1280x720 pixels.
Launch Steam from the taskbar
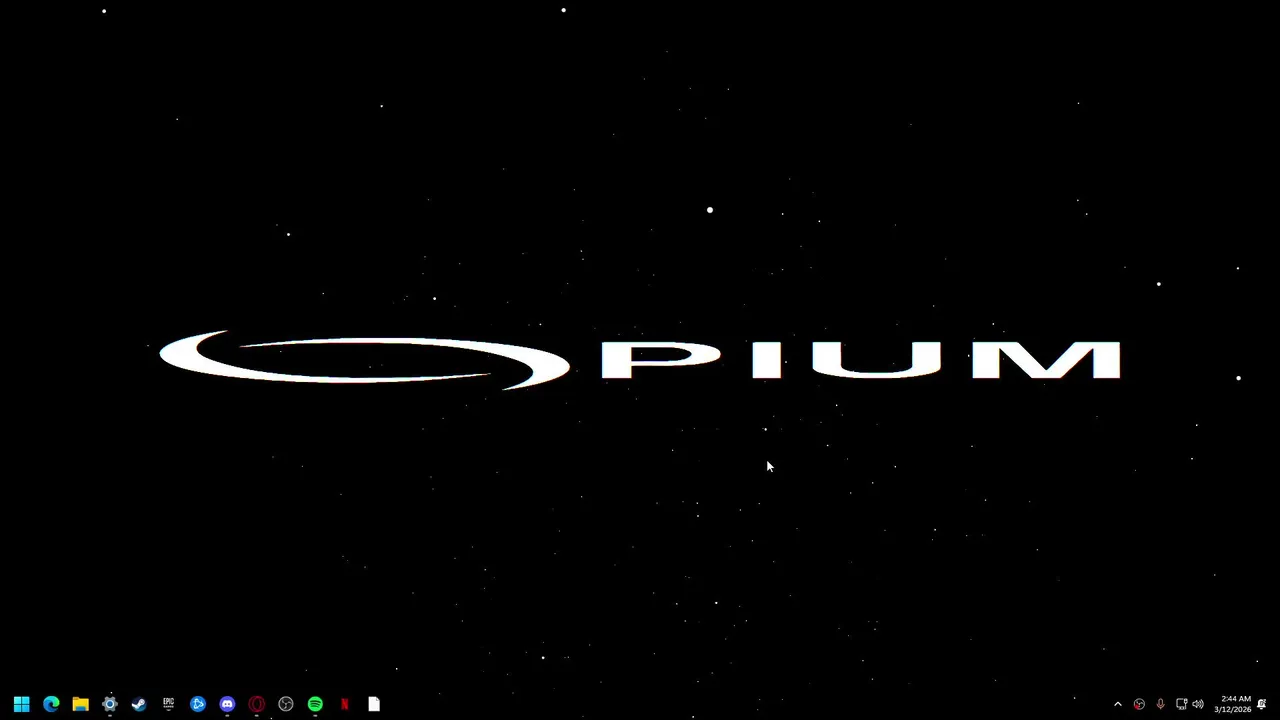(x=139, y=704)
